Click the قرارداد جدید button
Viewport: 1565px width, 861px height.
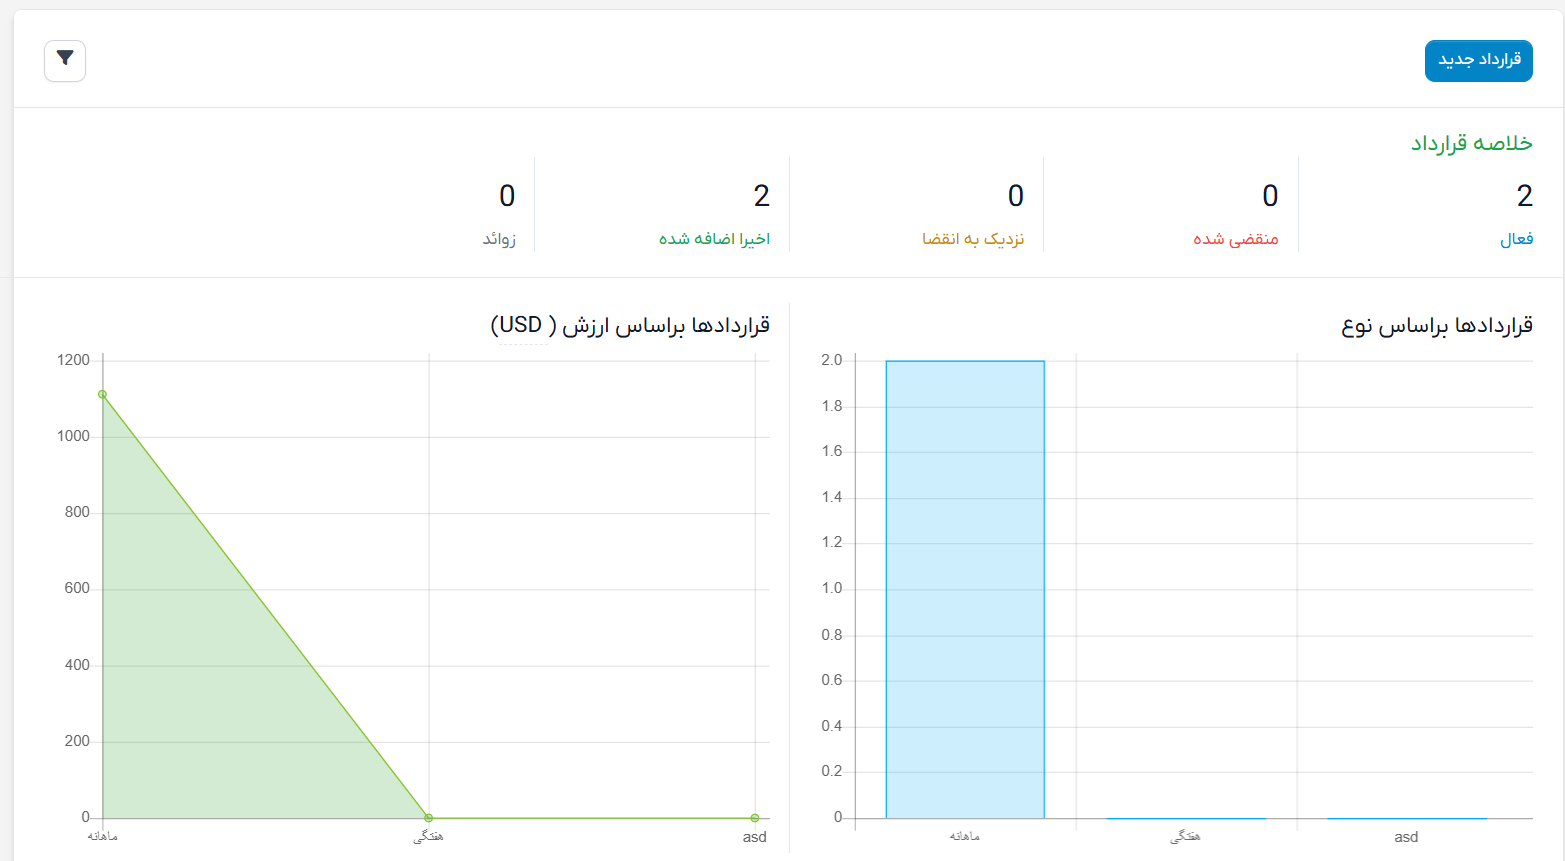[x=1478, y=61]
